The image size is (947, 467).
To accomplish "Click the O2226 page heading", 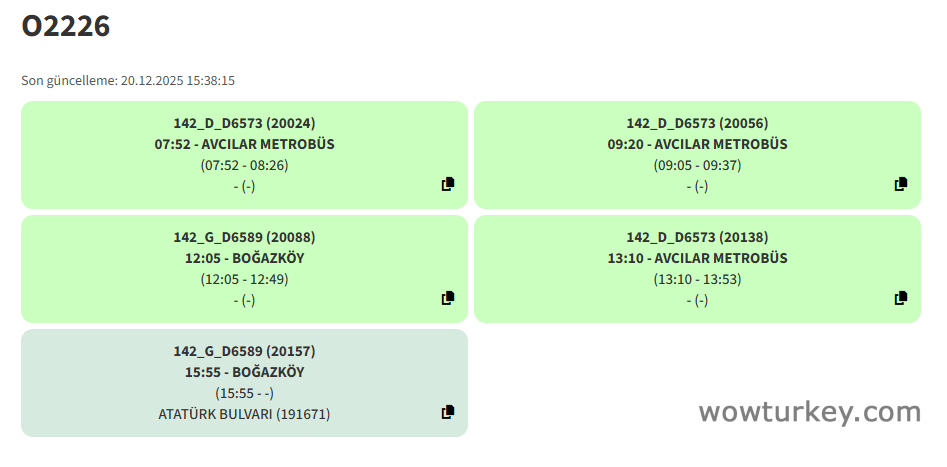I will (x=66, y=27).
